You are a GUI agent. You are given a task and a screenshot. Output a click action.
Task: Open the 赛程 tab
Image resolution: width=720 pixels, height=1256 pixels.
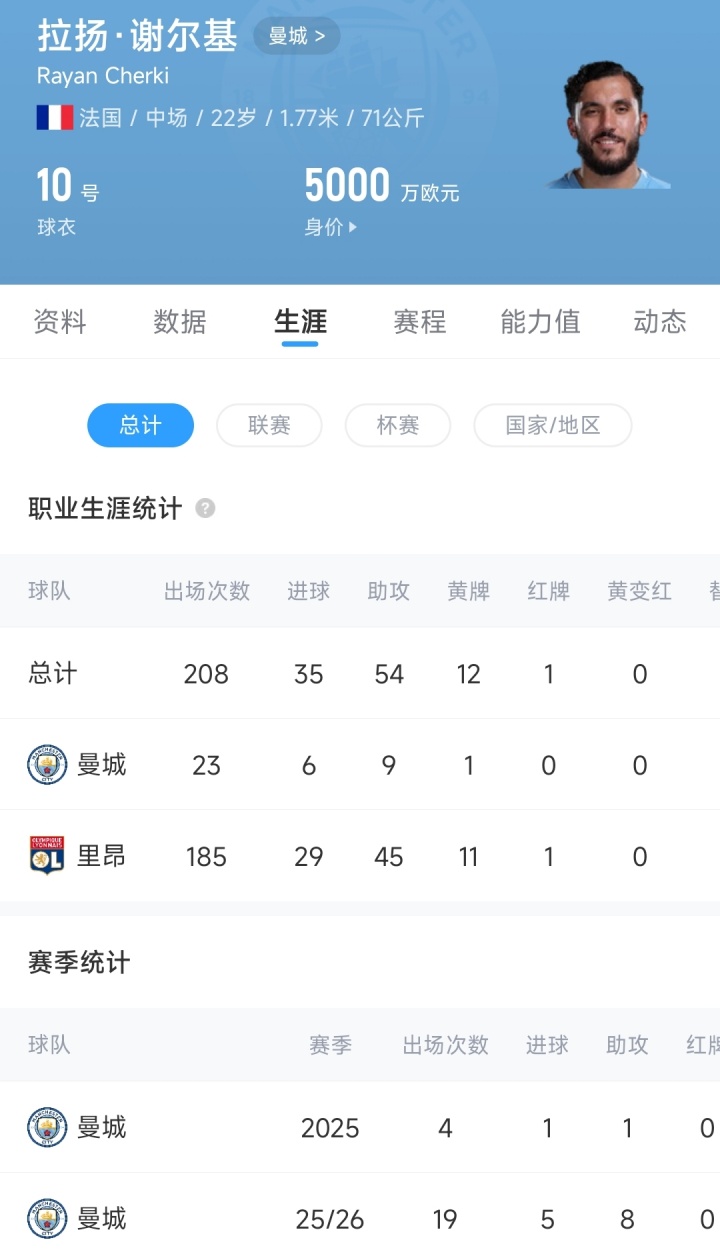(419, 322)
